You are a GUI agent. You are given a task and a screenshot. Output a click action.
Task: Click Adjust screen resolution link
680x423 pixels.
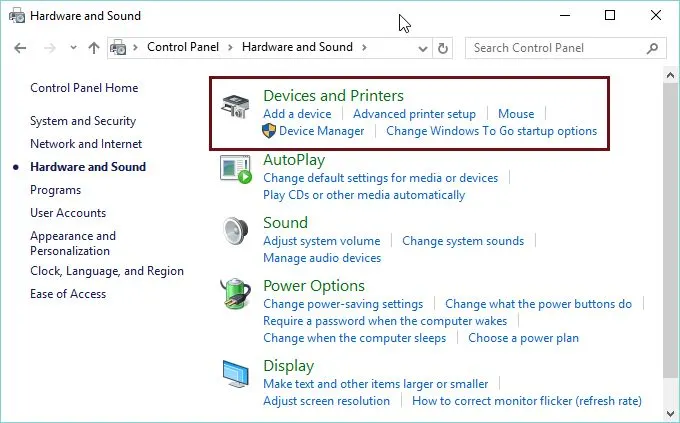327,401
